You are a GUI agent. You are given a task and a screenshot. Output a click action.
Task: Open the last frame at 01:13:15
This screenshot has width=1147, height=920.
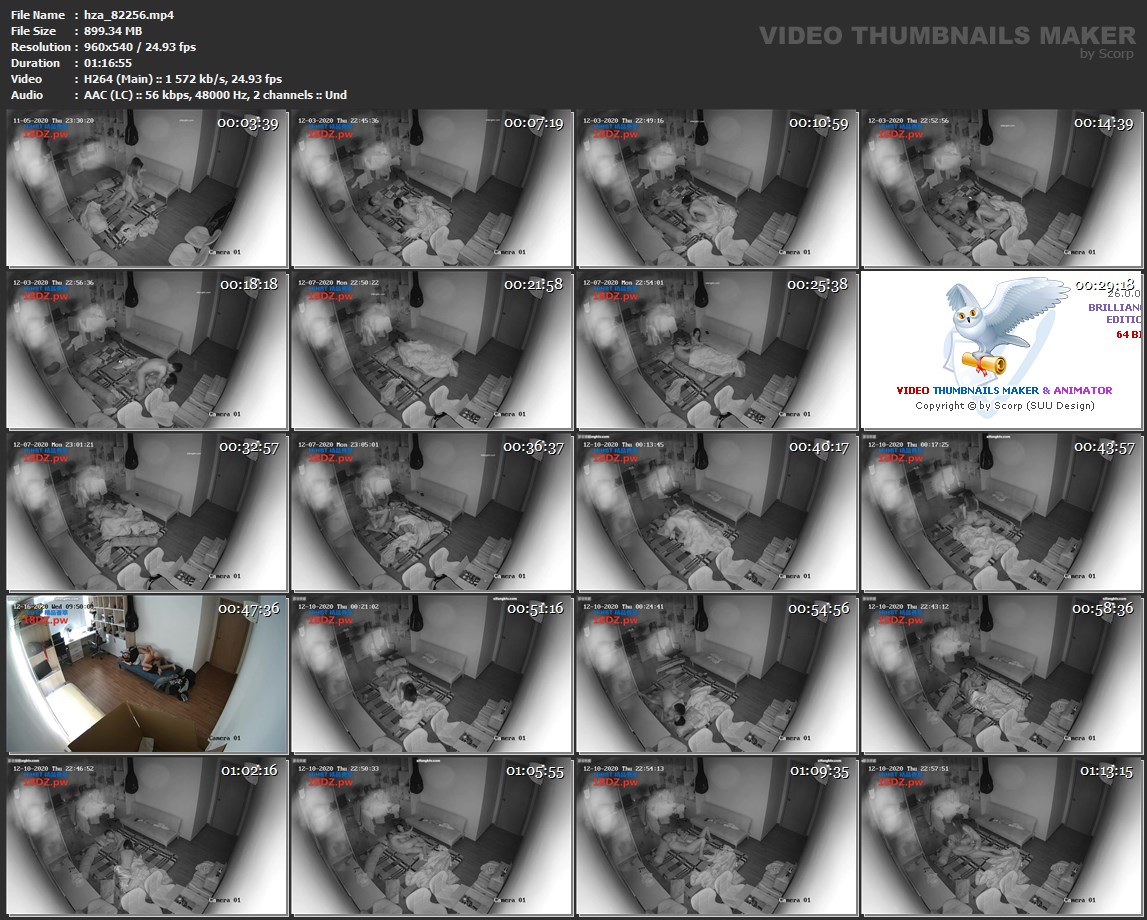click(1001, 837)
